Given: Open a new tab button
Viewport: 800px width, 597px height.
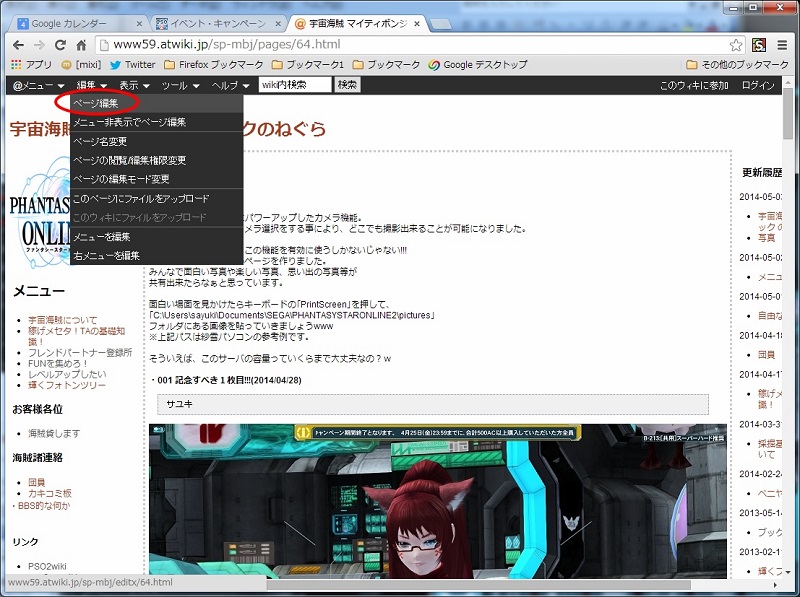Looking at the screenshot, I should [x=441, y=23].
